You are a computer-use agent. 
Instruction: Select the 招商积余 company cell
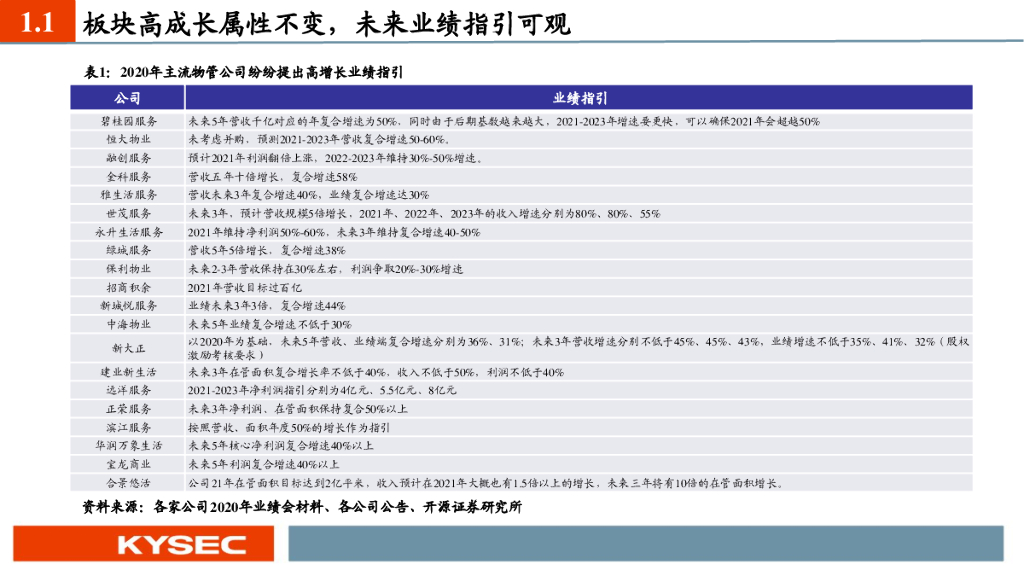click(127, 287)
